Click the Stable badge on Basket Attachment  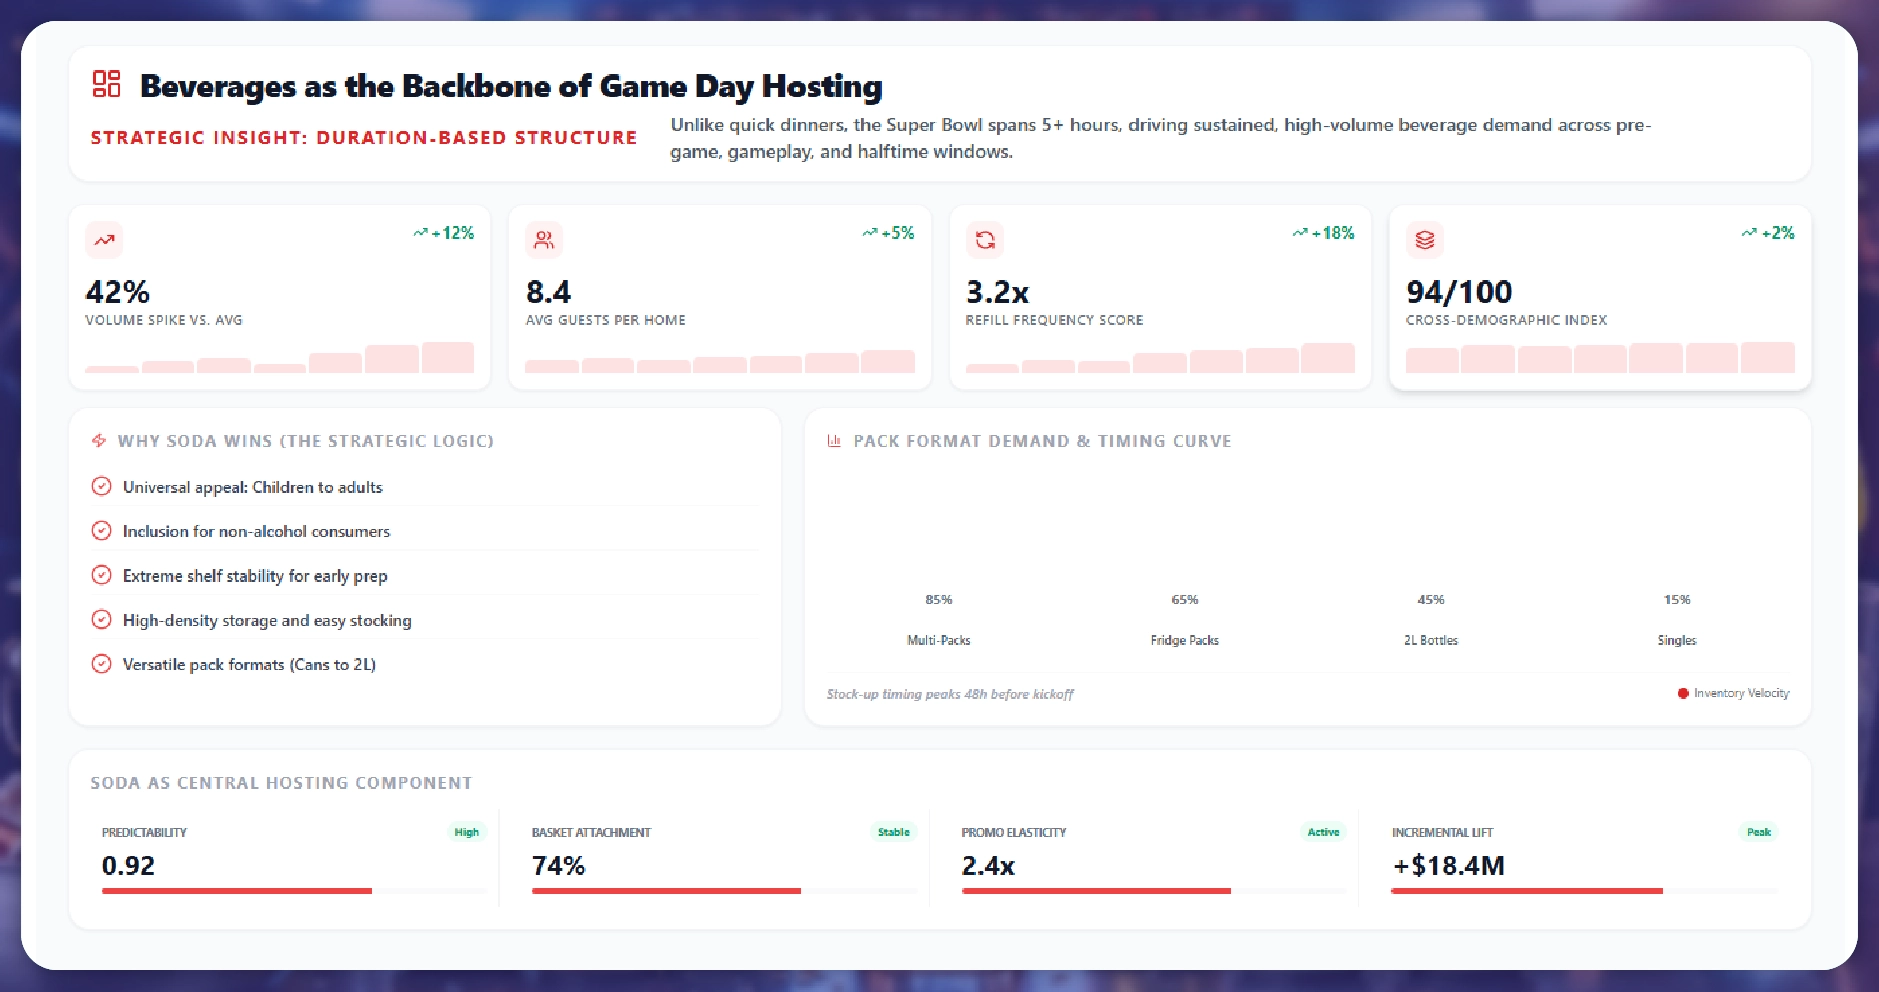pyautogui.click(x=893, y=832)
